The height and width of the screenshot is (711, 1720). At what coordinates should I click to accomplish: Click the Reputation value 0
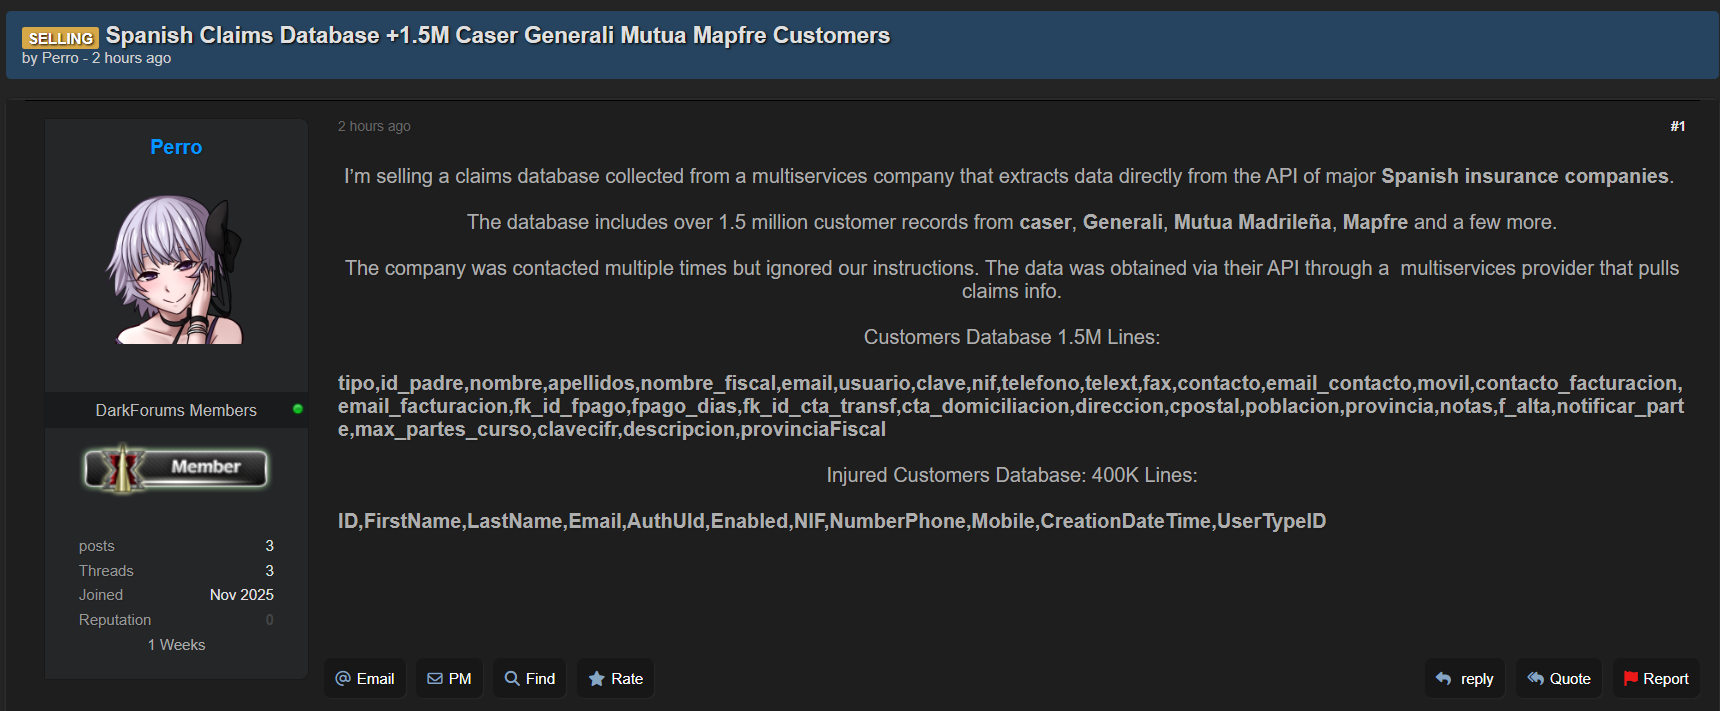(269, 620)
